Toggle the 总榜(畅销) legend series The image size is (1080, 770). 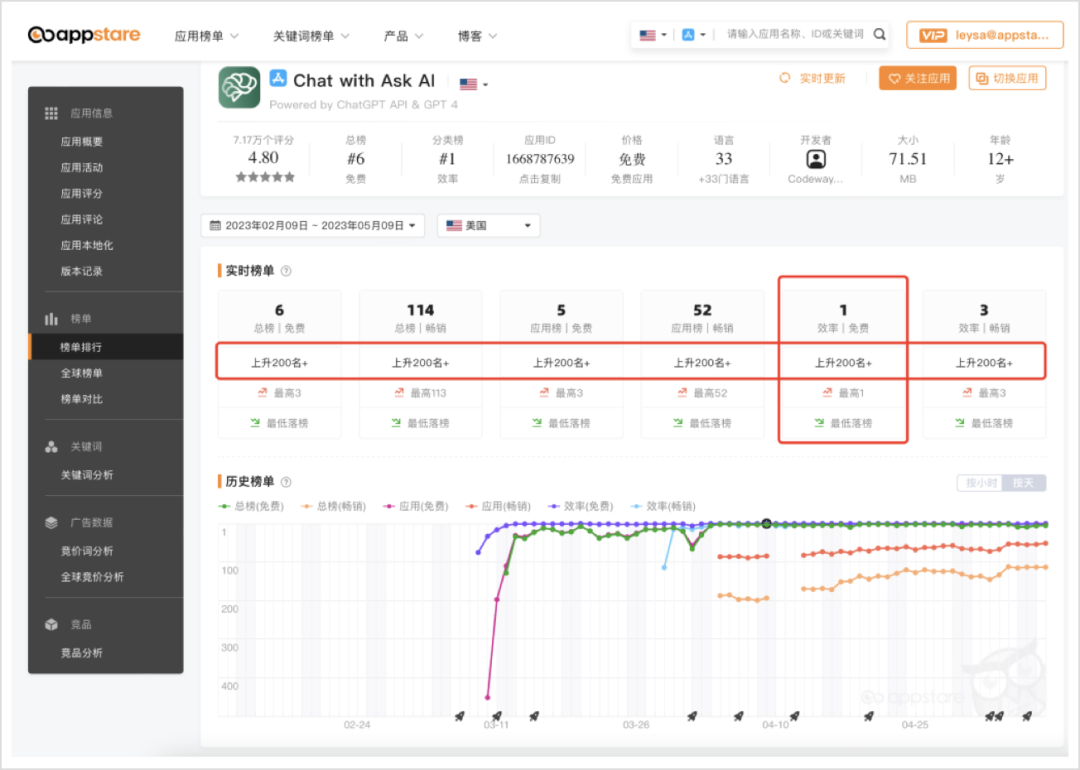[x=333, y=506]
